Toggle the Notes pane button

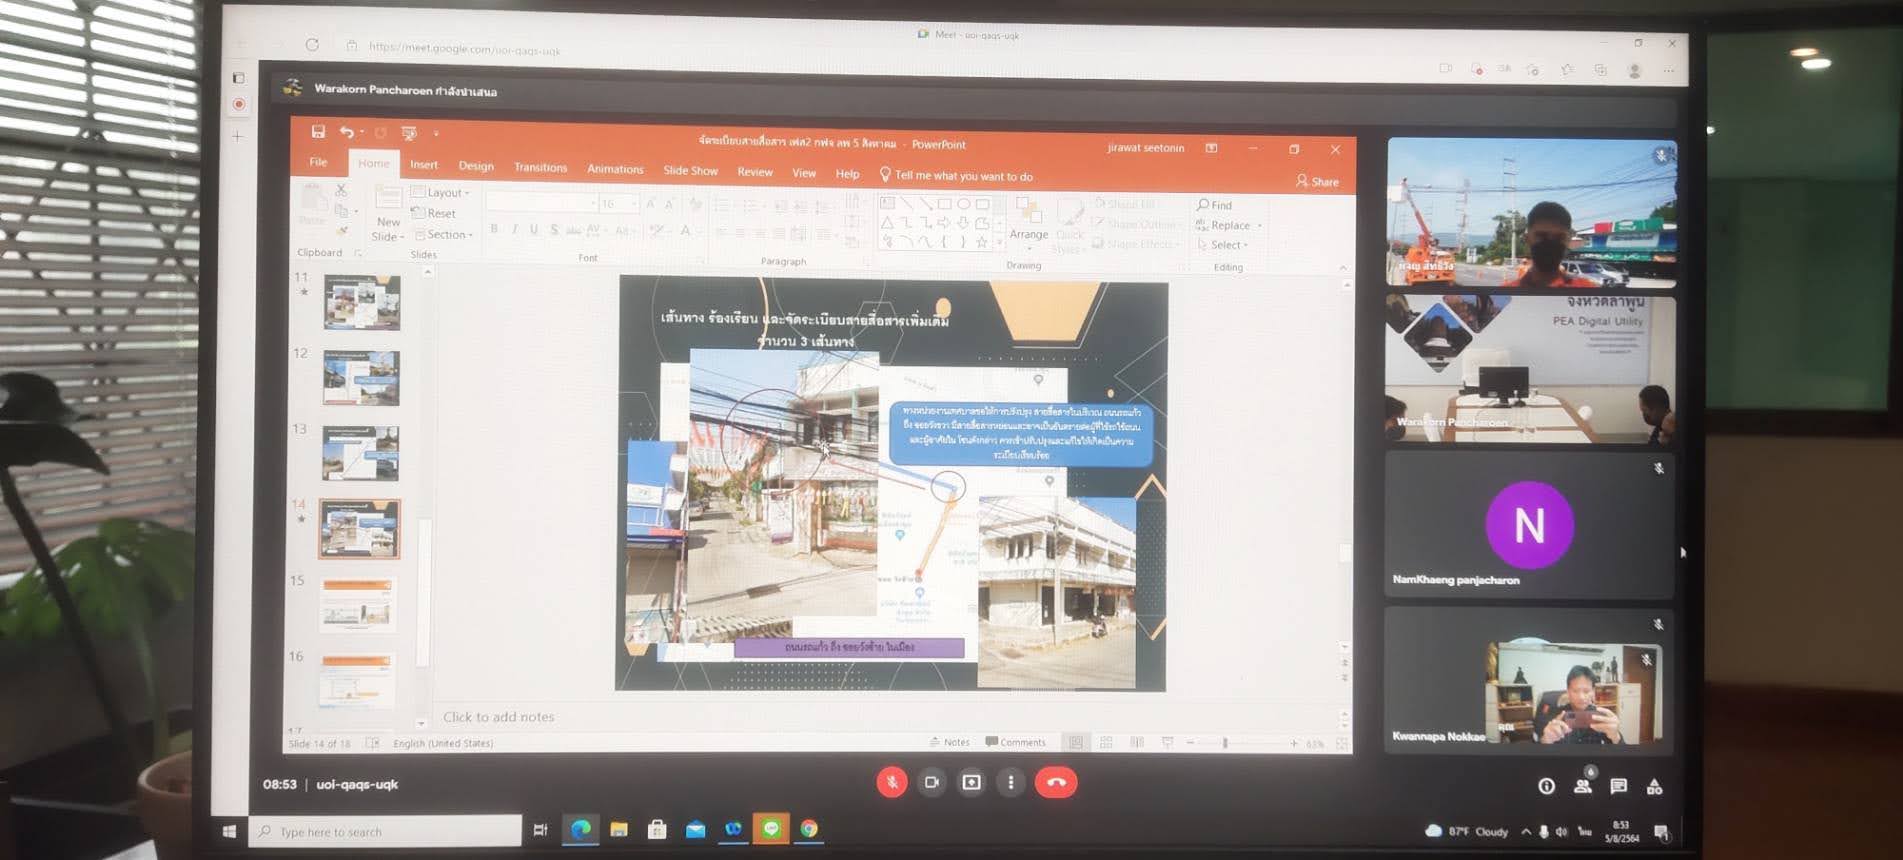(949, 742)
